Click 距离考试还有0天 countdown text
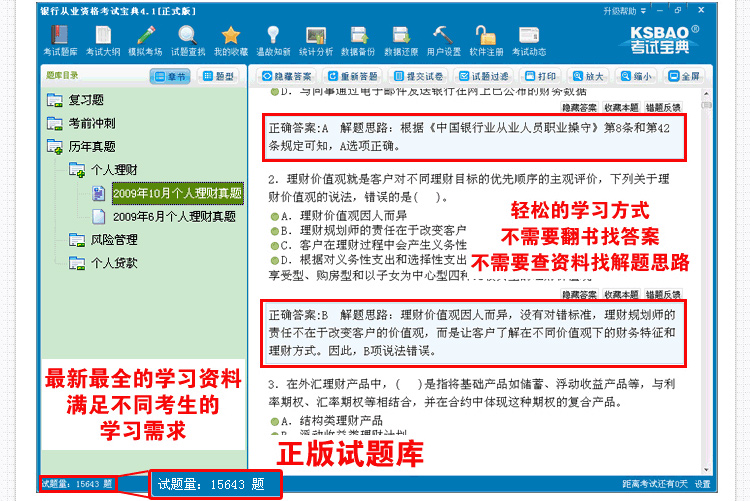Viewport: 750px width, 501px height. point(655,484)
